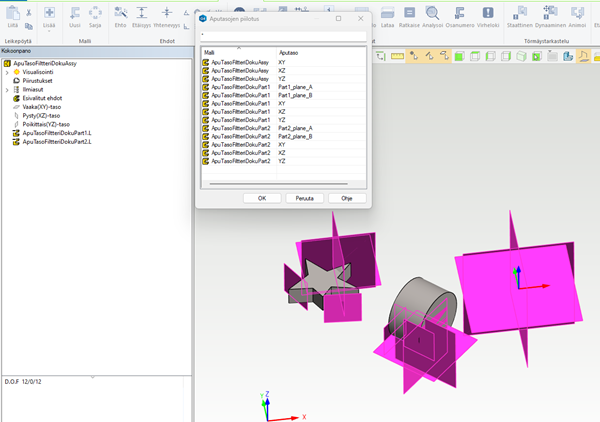Select Vaaka(XY)-taso in the assembly tree
Viewport: 600px width, 422px height.
tap(44, 107)
